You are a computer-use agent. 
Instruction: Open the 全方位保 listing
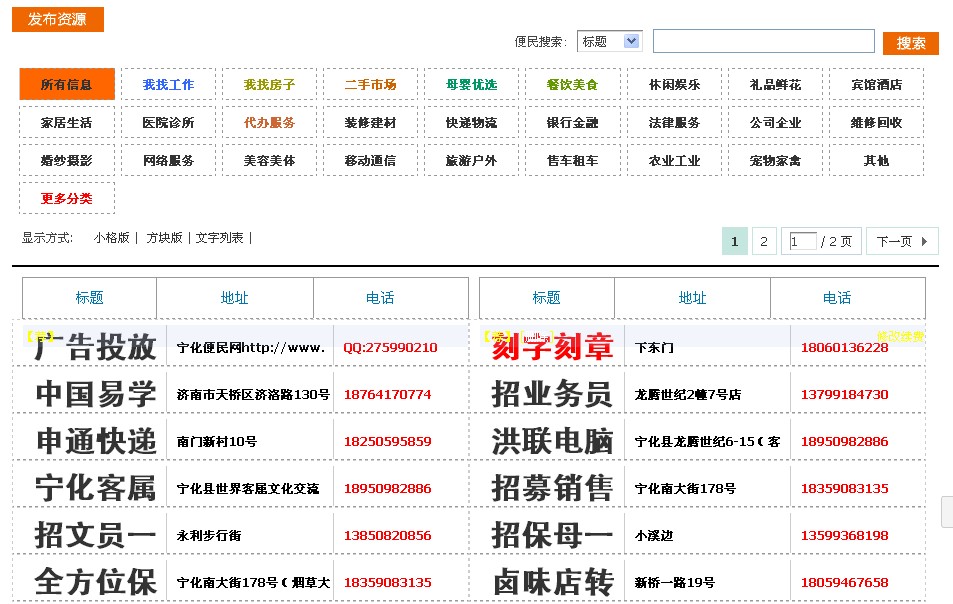[95, 582]
